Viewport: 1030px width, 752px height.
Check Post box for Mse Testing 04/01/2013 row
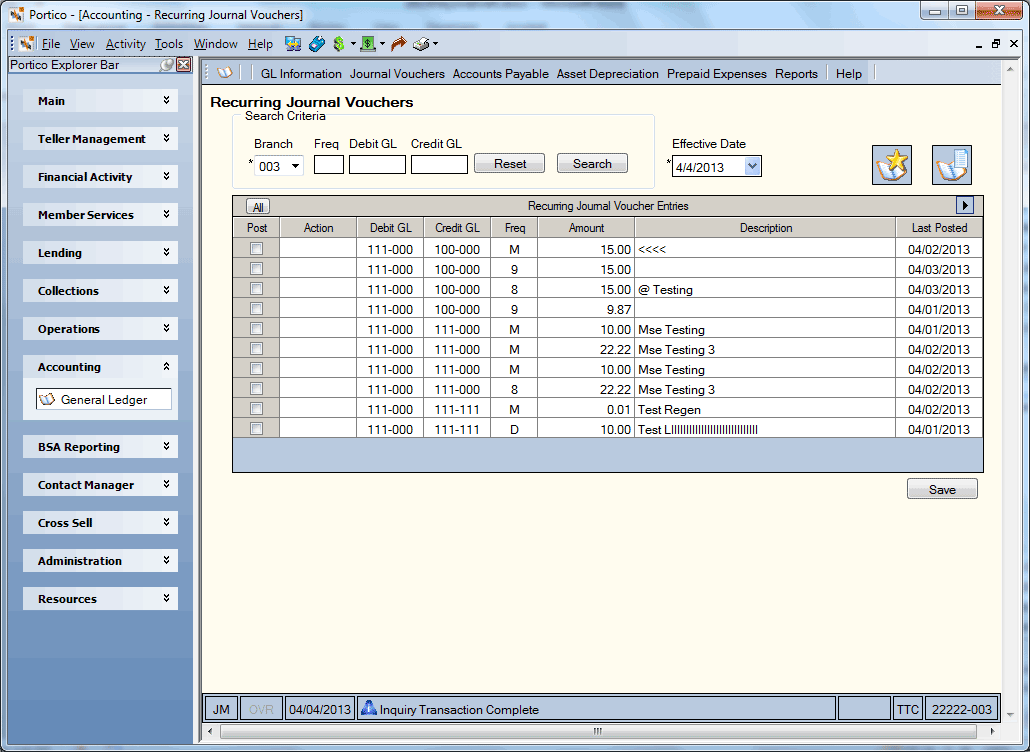pos(256,329)
